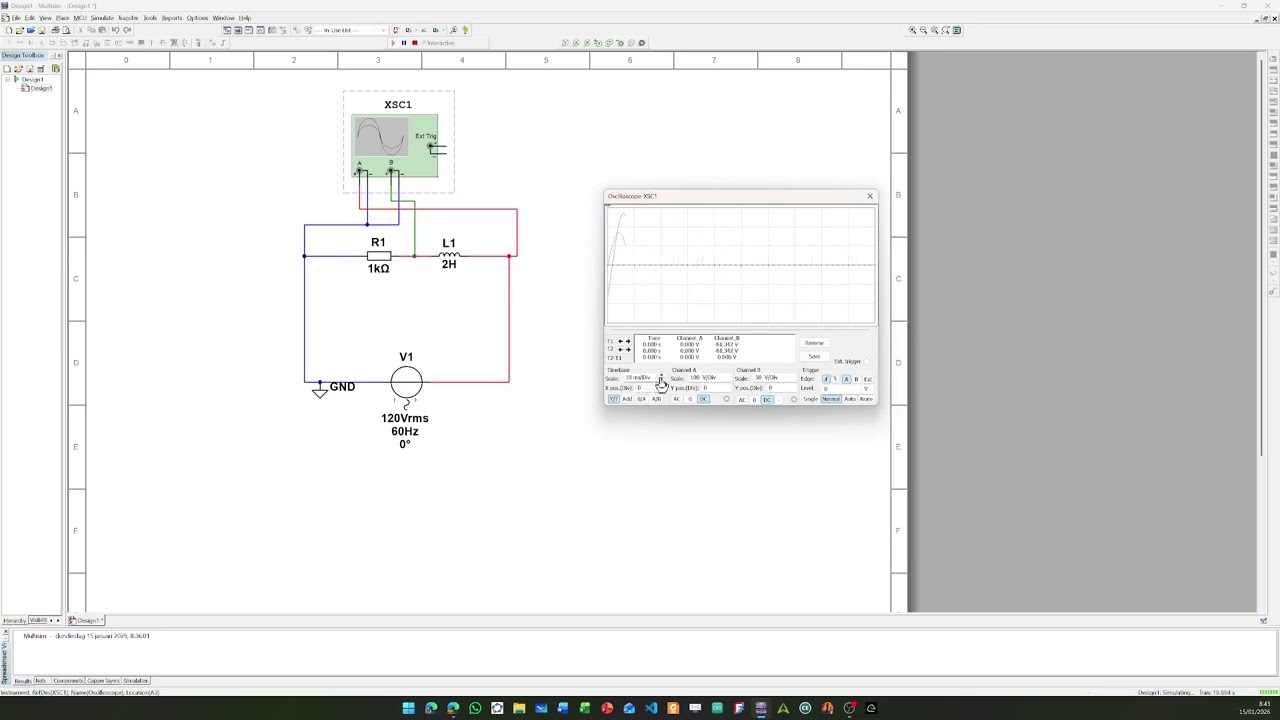Toggle the Ext. trigger radio button

866,362
